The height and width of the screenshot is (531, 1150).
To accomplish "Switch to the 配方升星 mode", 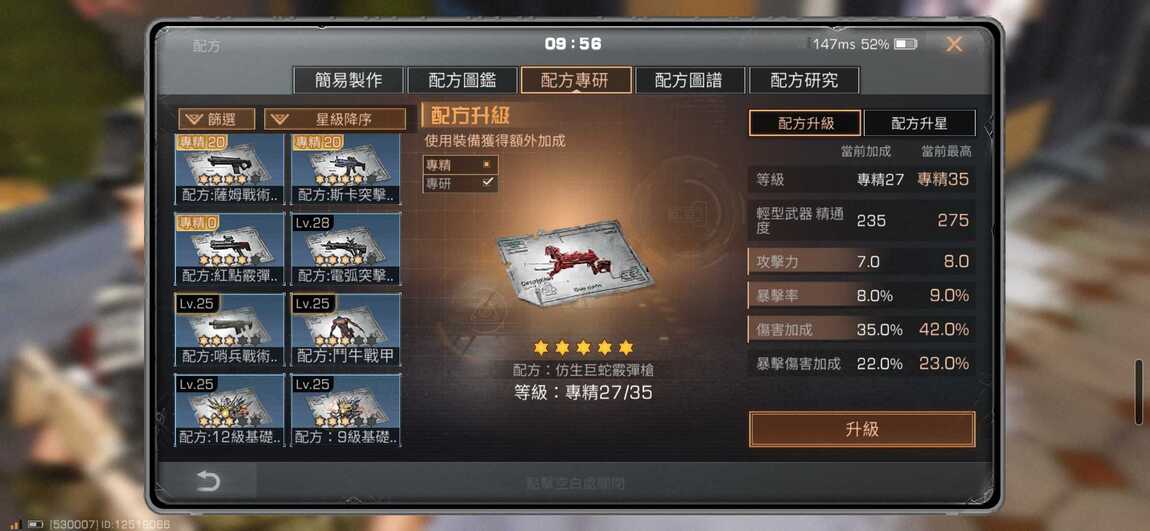I will click(x=920, y=123).
